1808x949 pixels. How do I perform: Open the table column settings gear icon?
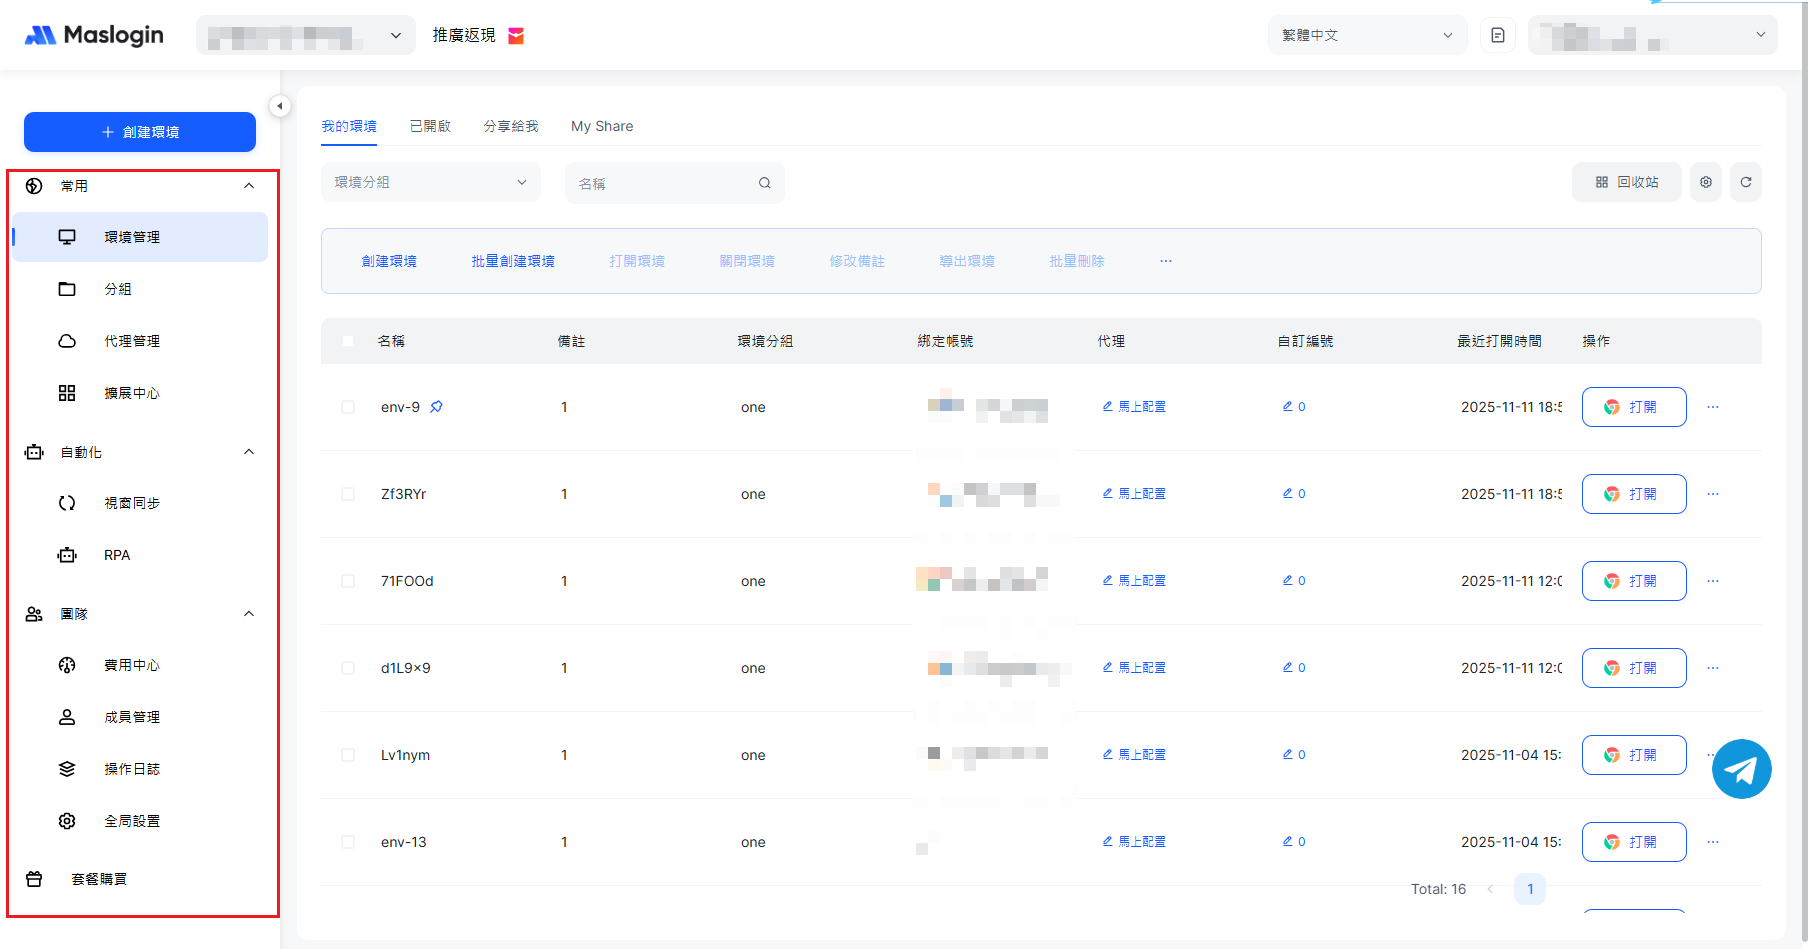tap(1706, 182)
